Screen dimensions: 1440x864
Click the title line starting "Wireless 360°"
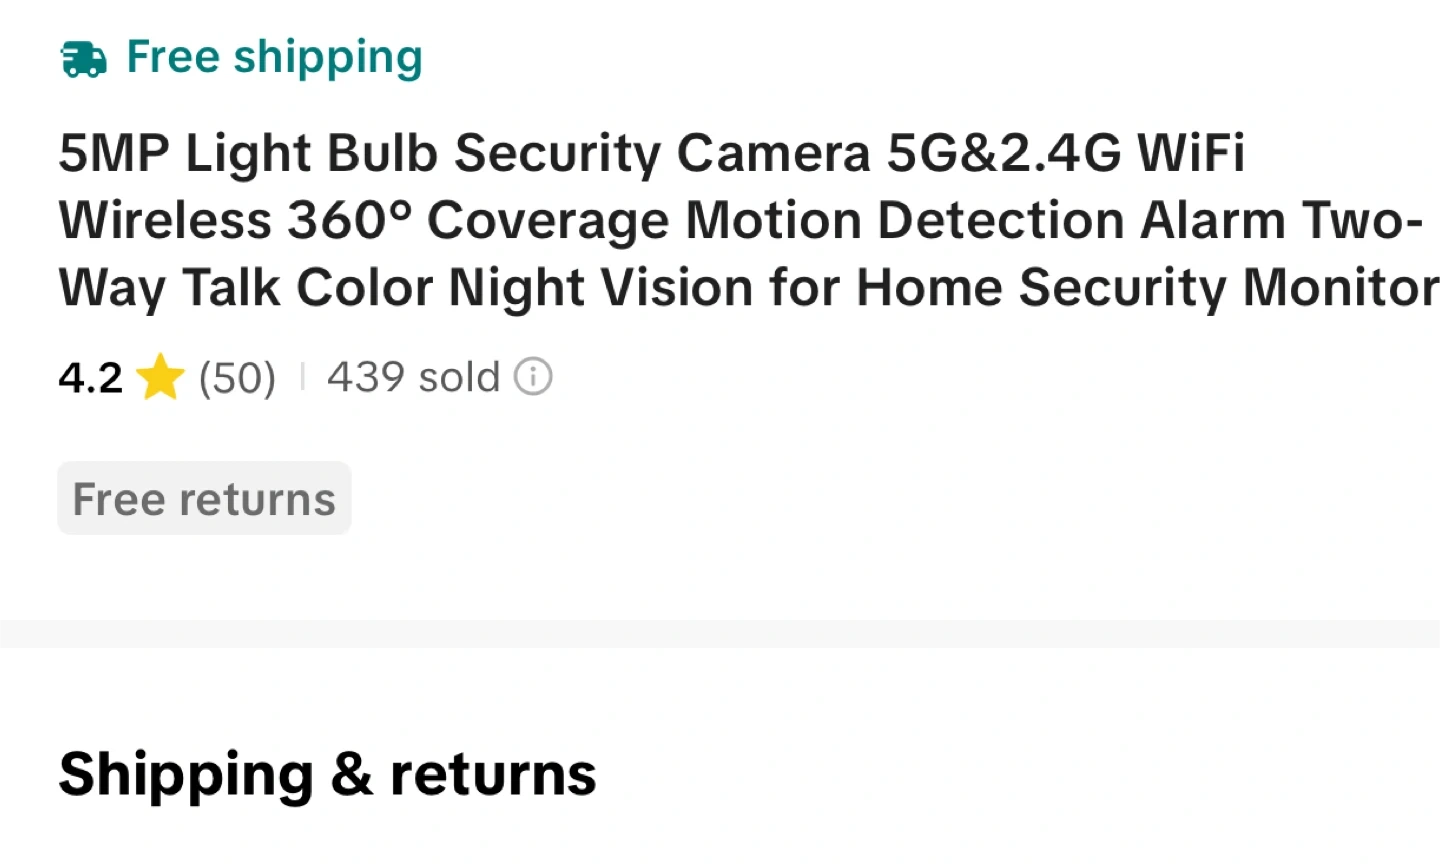(740, 220)
